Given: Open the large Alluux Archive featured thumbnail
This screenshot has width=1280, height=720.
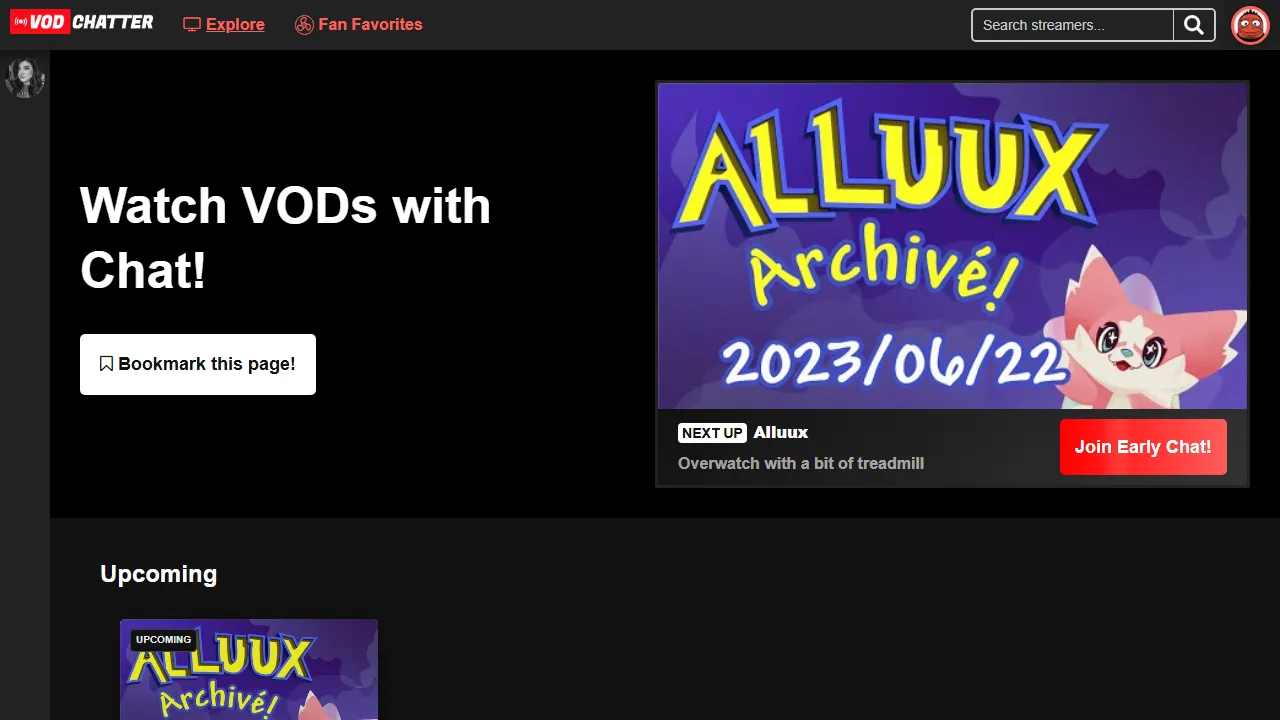Looking at the screenshot, I should [952, 245].
